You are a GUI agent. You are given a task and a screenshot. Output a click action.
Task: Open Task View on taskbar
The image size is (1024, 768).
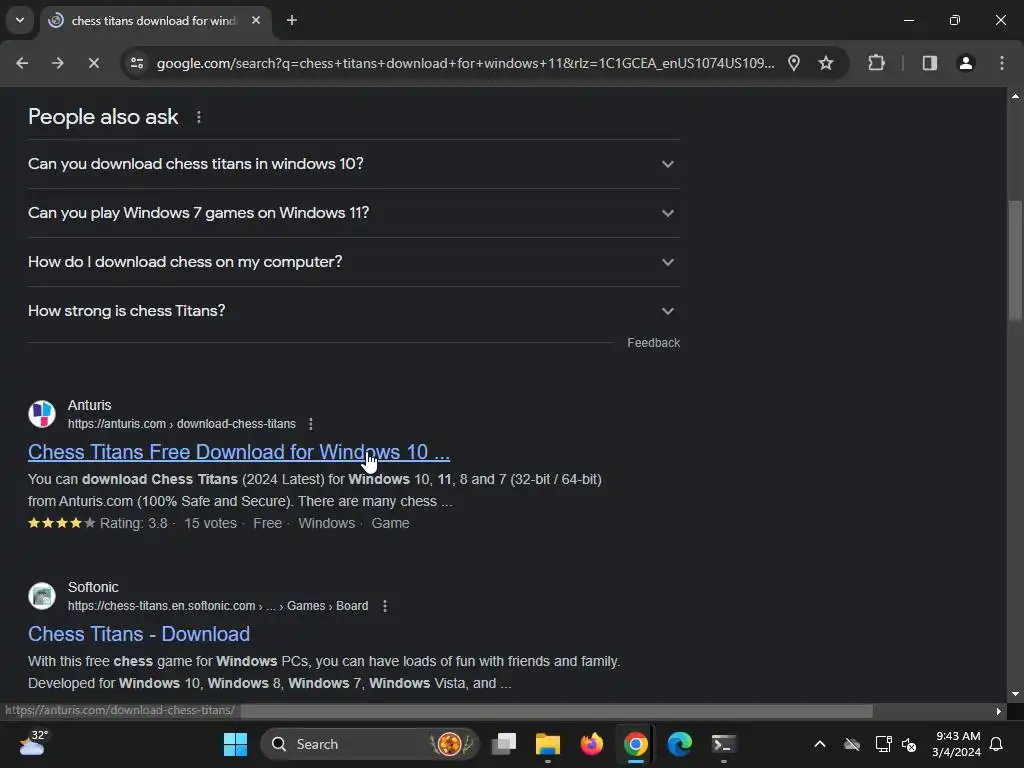coord(504,744)
